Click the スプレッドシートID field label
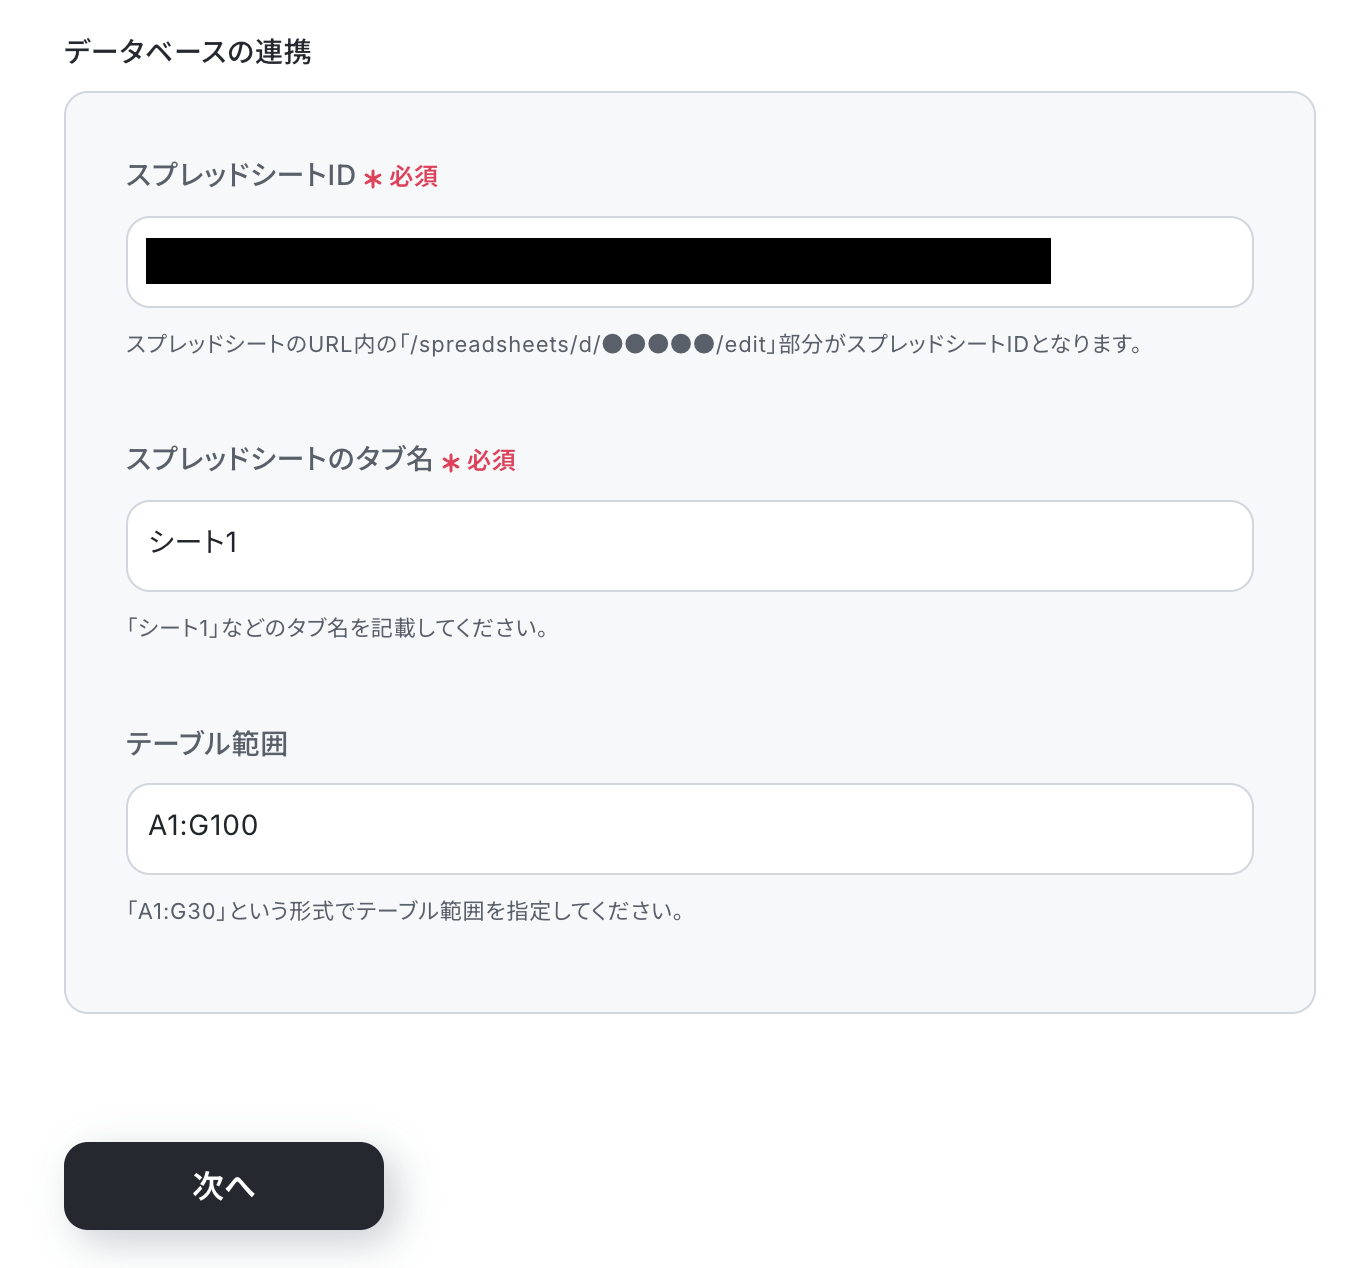Screen dimensions: 1370x1268 coord(241,175)
